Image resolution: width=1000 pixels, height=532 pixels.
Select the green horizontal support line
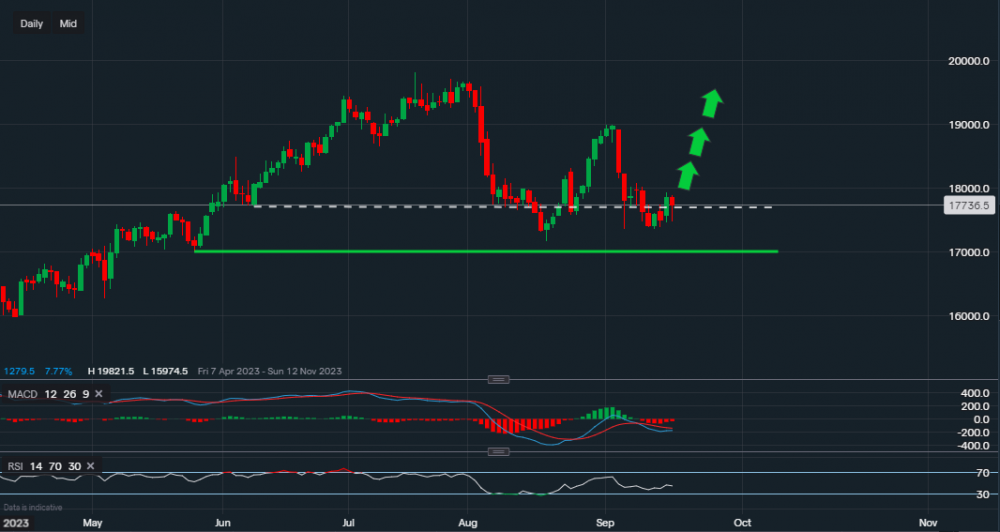[x=485, y=251]
